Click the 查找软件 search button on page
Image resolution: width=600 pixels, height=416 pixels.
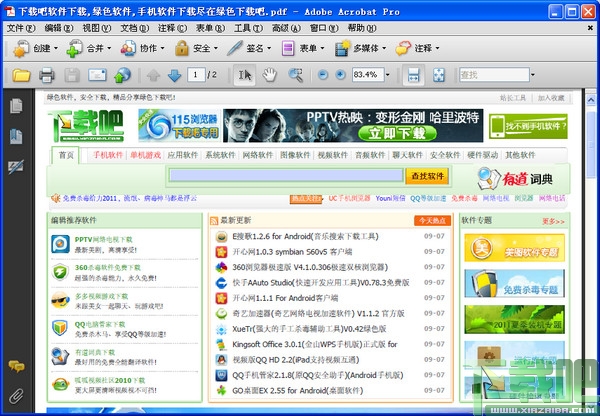[427, 176]
